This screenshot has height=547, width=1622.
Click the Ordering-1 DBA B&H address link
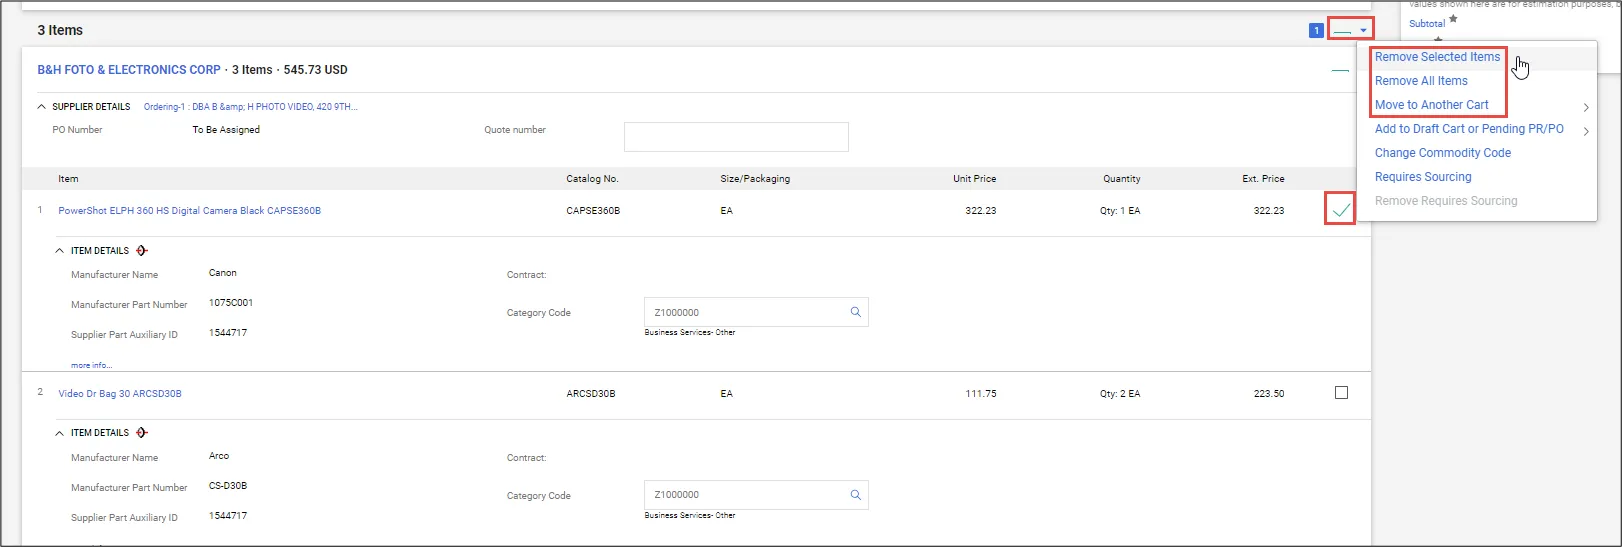(250, 107)
